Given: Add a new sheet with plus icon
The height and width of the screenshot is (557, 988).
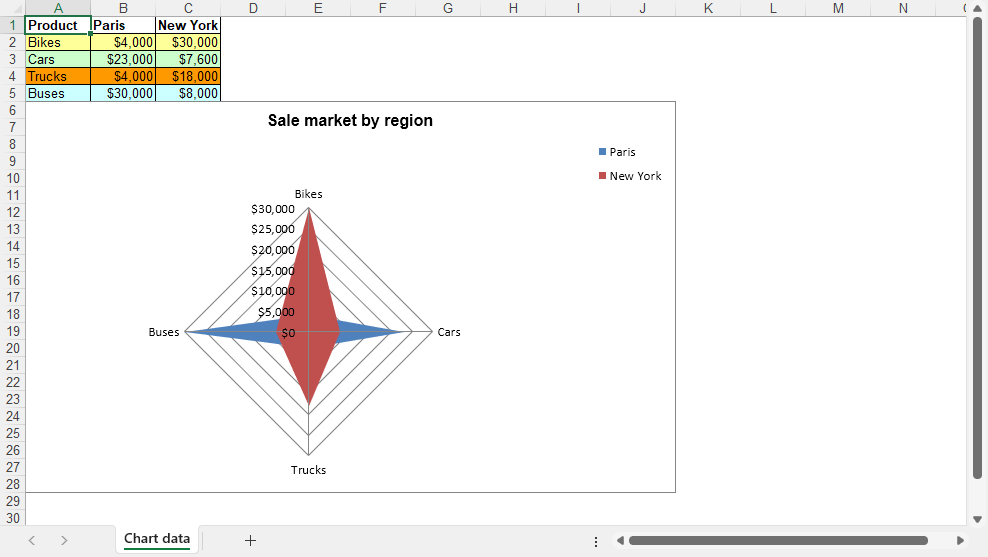Looking at the screenshot, I should [250, 540].
